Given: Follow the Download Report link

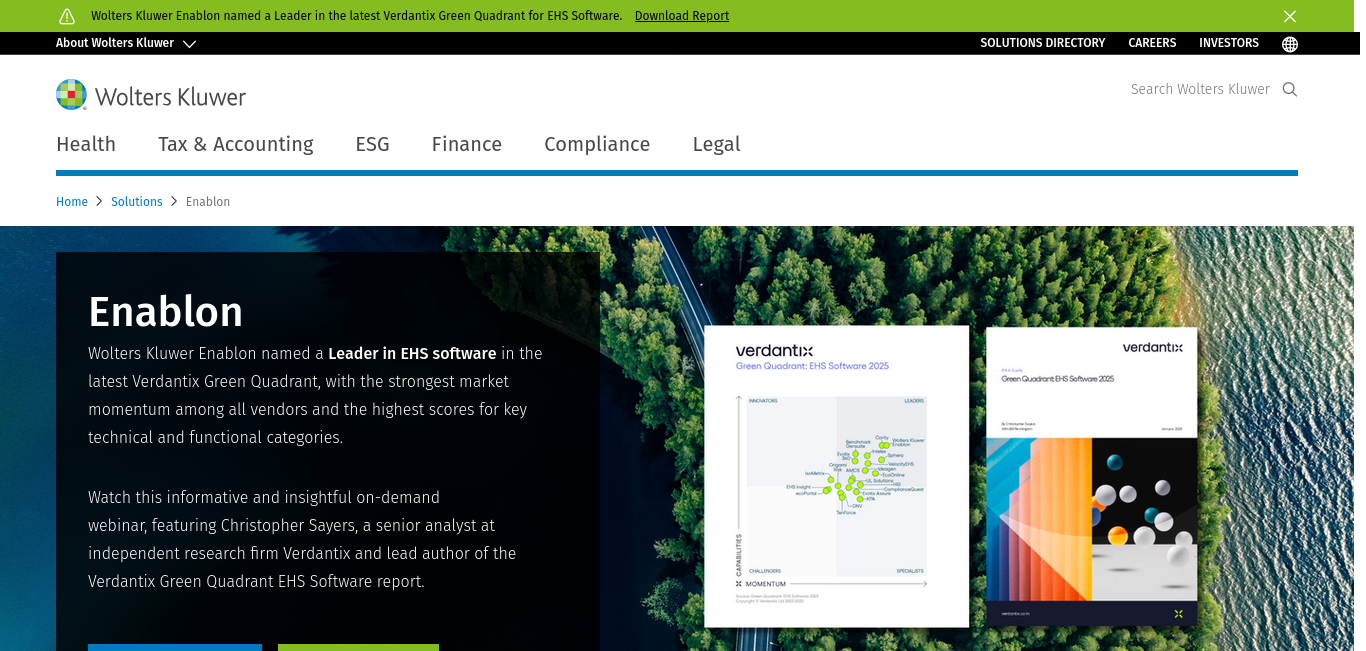Looking at the screenshot, I should pyautogui.click(x=682, y=16).
